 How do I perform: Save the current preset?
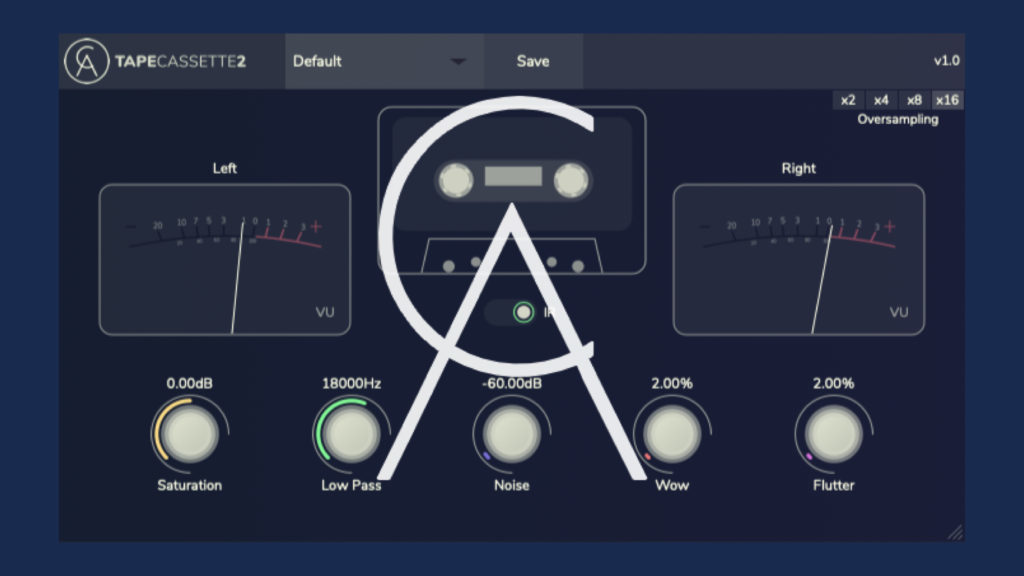(533, 61)
